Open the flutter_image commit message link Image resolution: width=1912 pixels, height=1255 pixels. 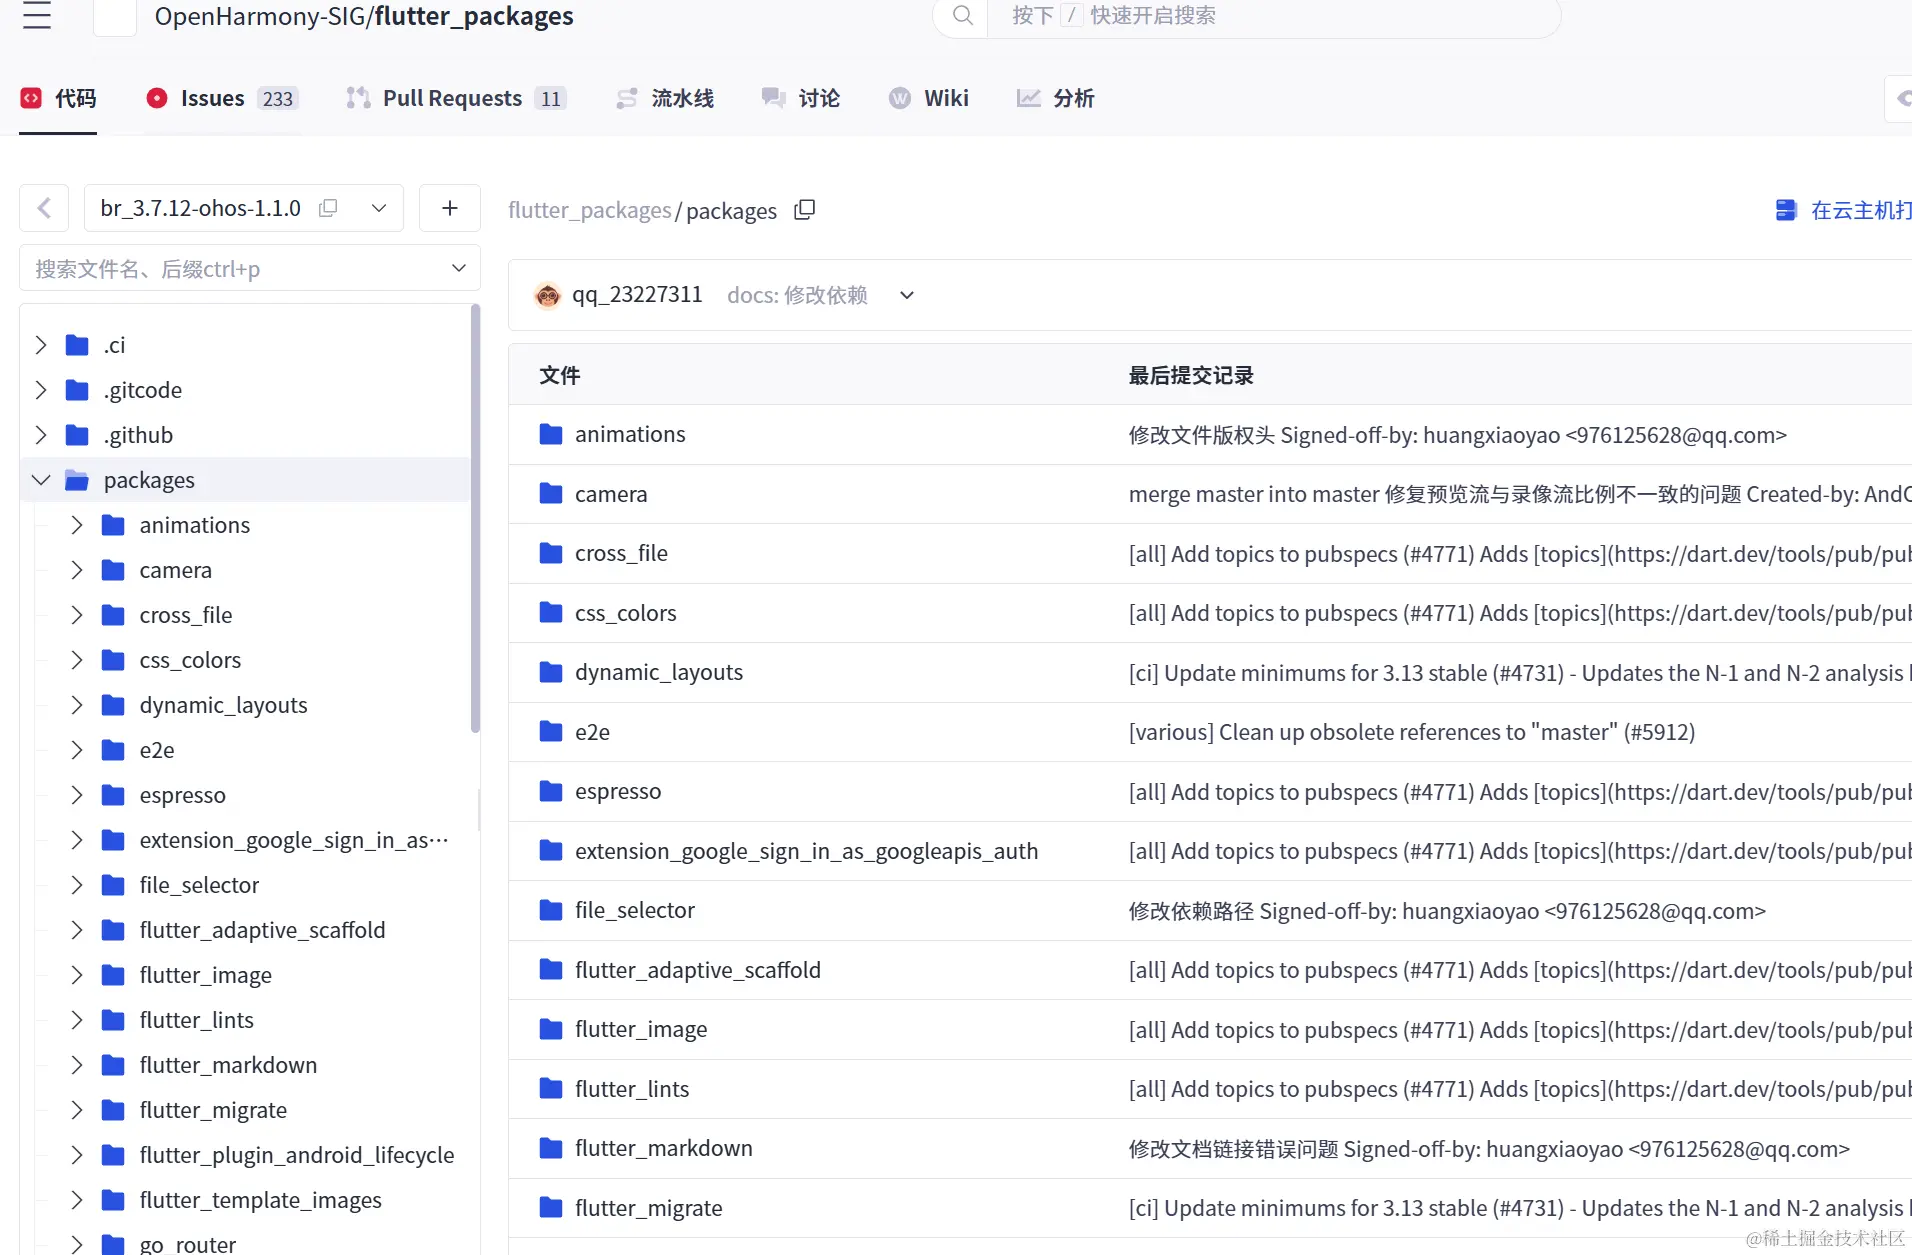[1520, 1030]
